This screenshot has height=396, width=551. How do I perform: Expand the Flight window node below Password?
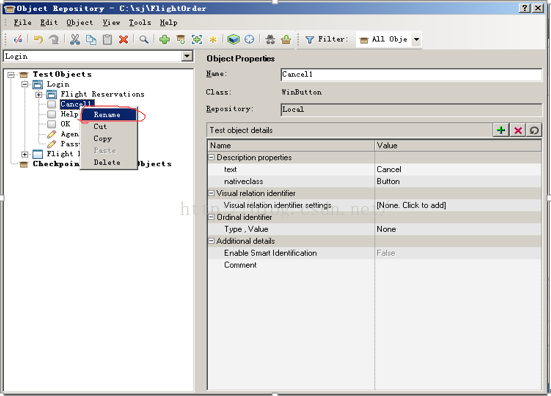tap(25, 154)
